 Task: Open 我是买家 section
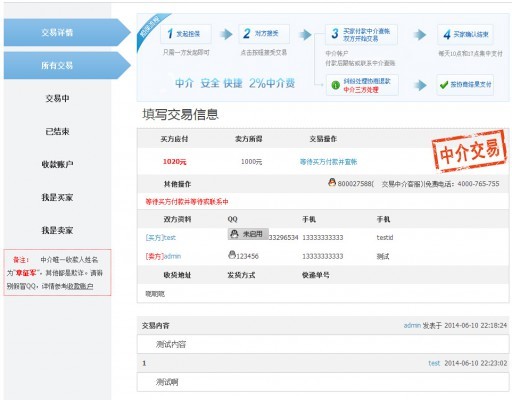tap(57, 197)
